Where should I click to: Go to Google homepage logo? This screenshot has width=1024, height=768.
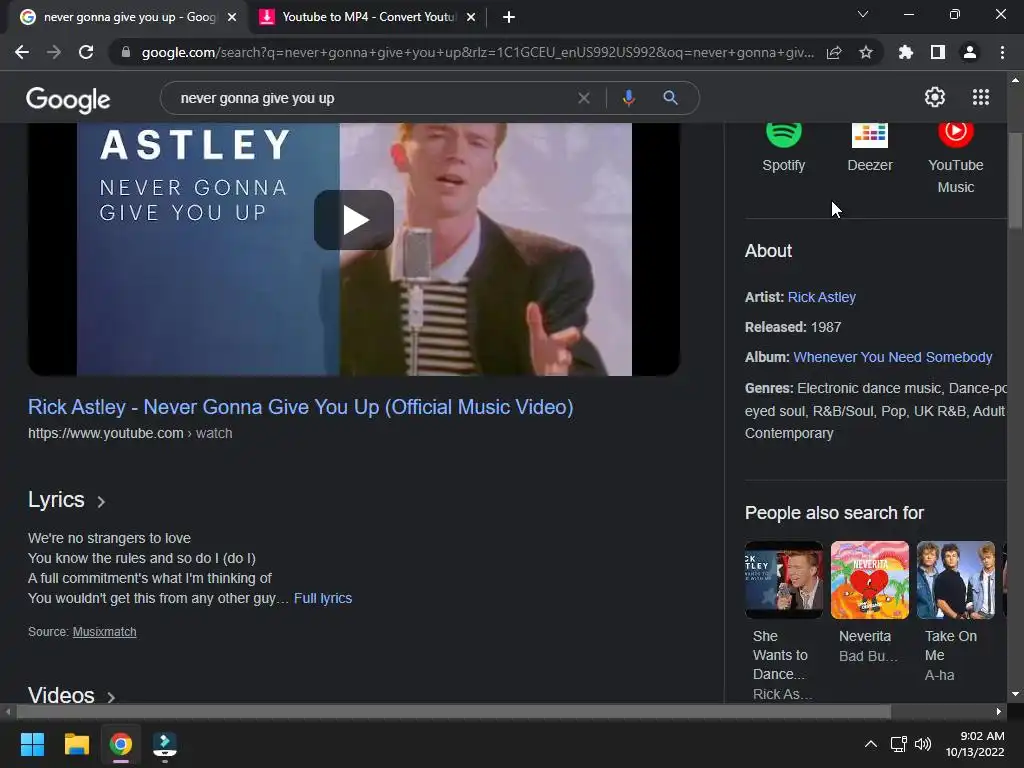68,100
